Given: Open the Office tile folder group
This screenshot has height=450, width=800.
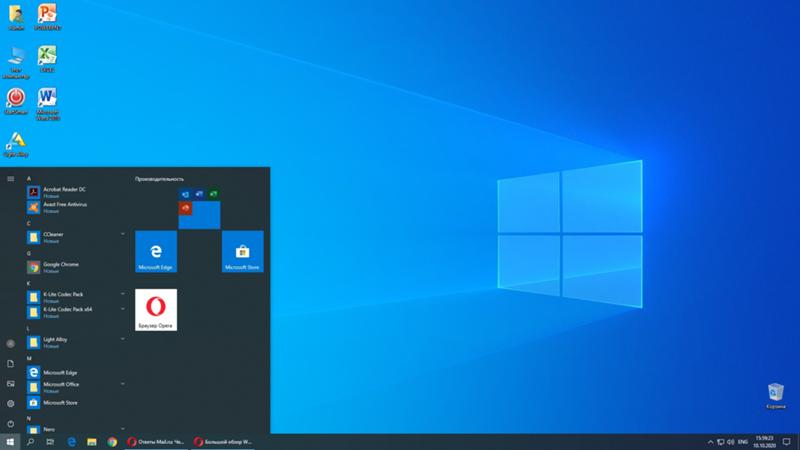Looking at the screenshot, I should tap(199, 208).
